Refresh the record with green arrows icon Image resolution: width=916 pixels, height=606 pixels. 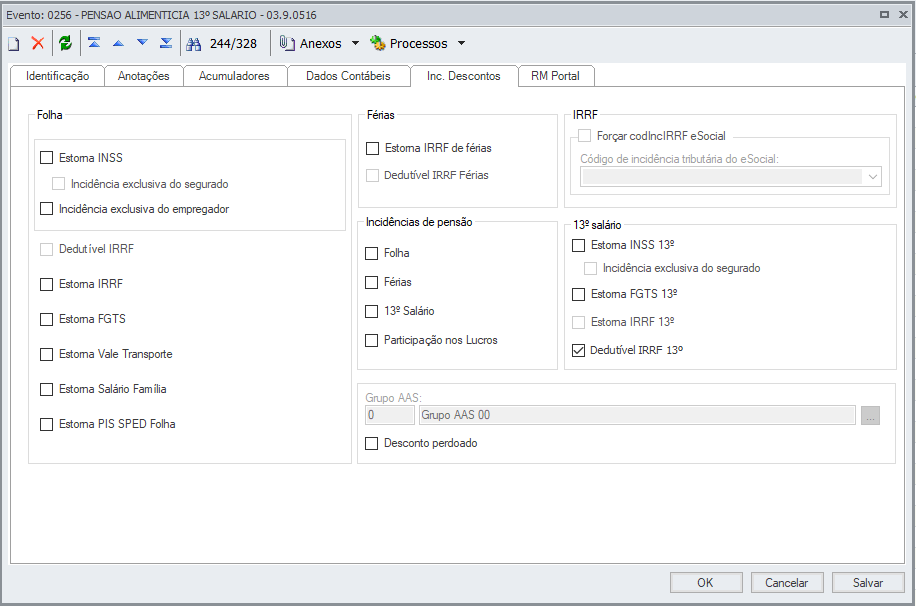(65, 43)
